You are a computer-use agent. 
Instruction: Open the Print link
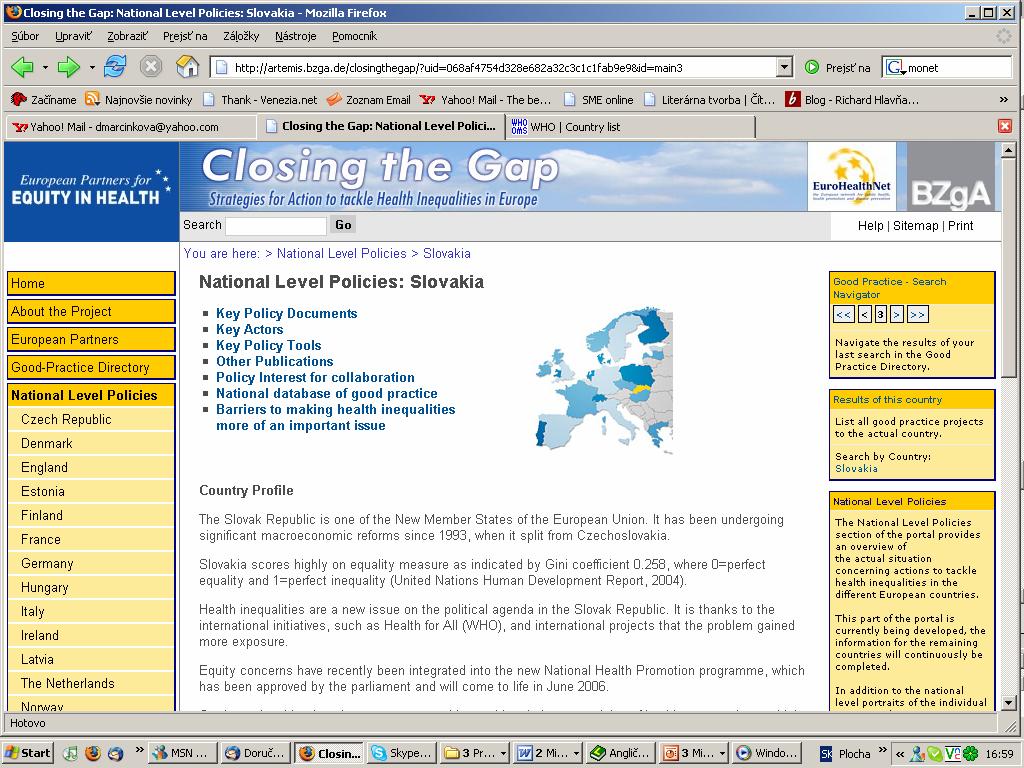tap(961, 226)
